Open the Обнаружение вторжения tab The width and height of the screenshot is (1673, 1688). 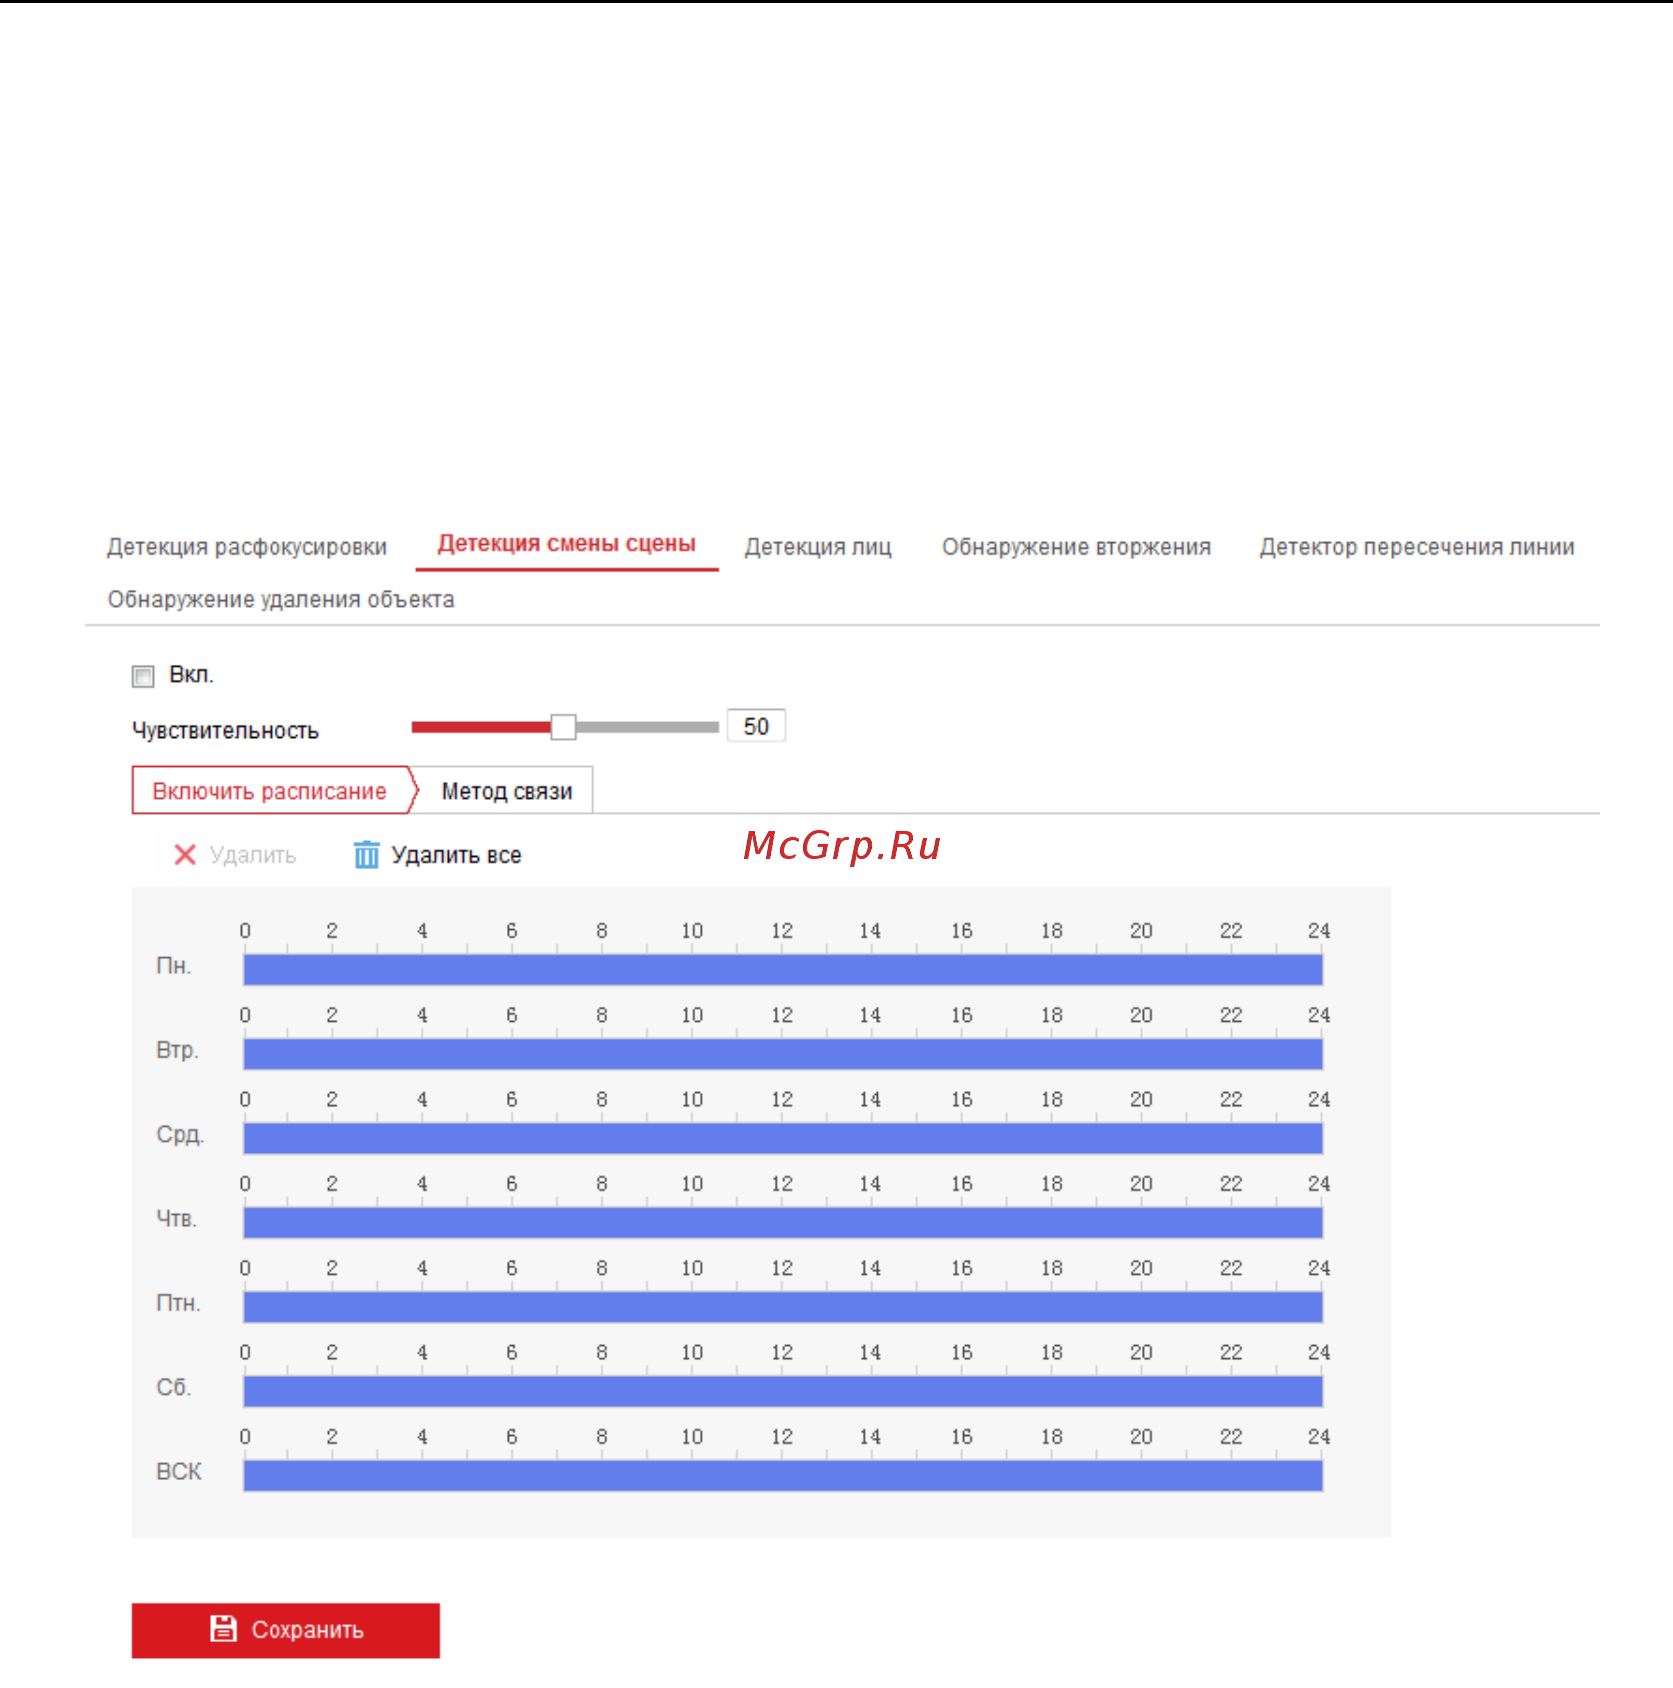pyautogui.click(x=1076, y=547)
